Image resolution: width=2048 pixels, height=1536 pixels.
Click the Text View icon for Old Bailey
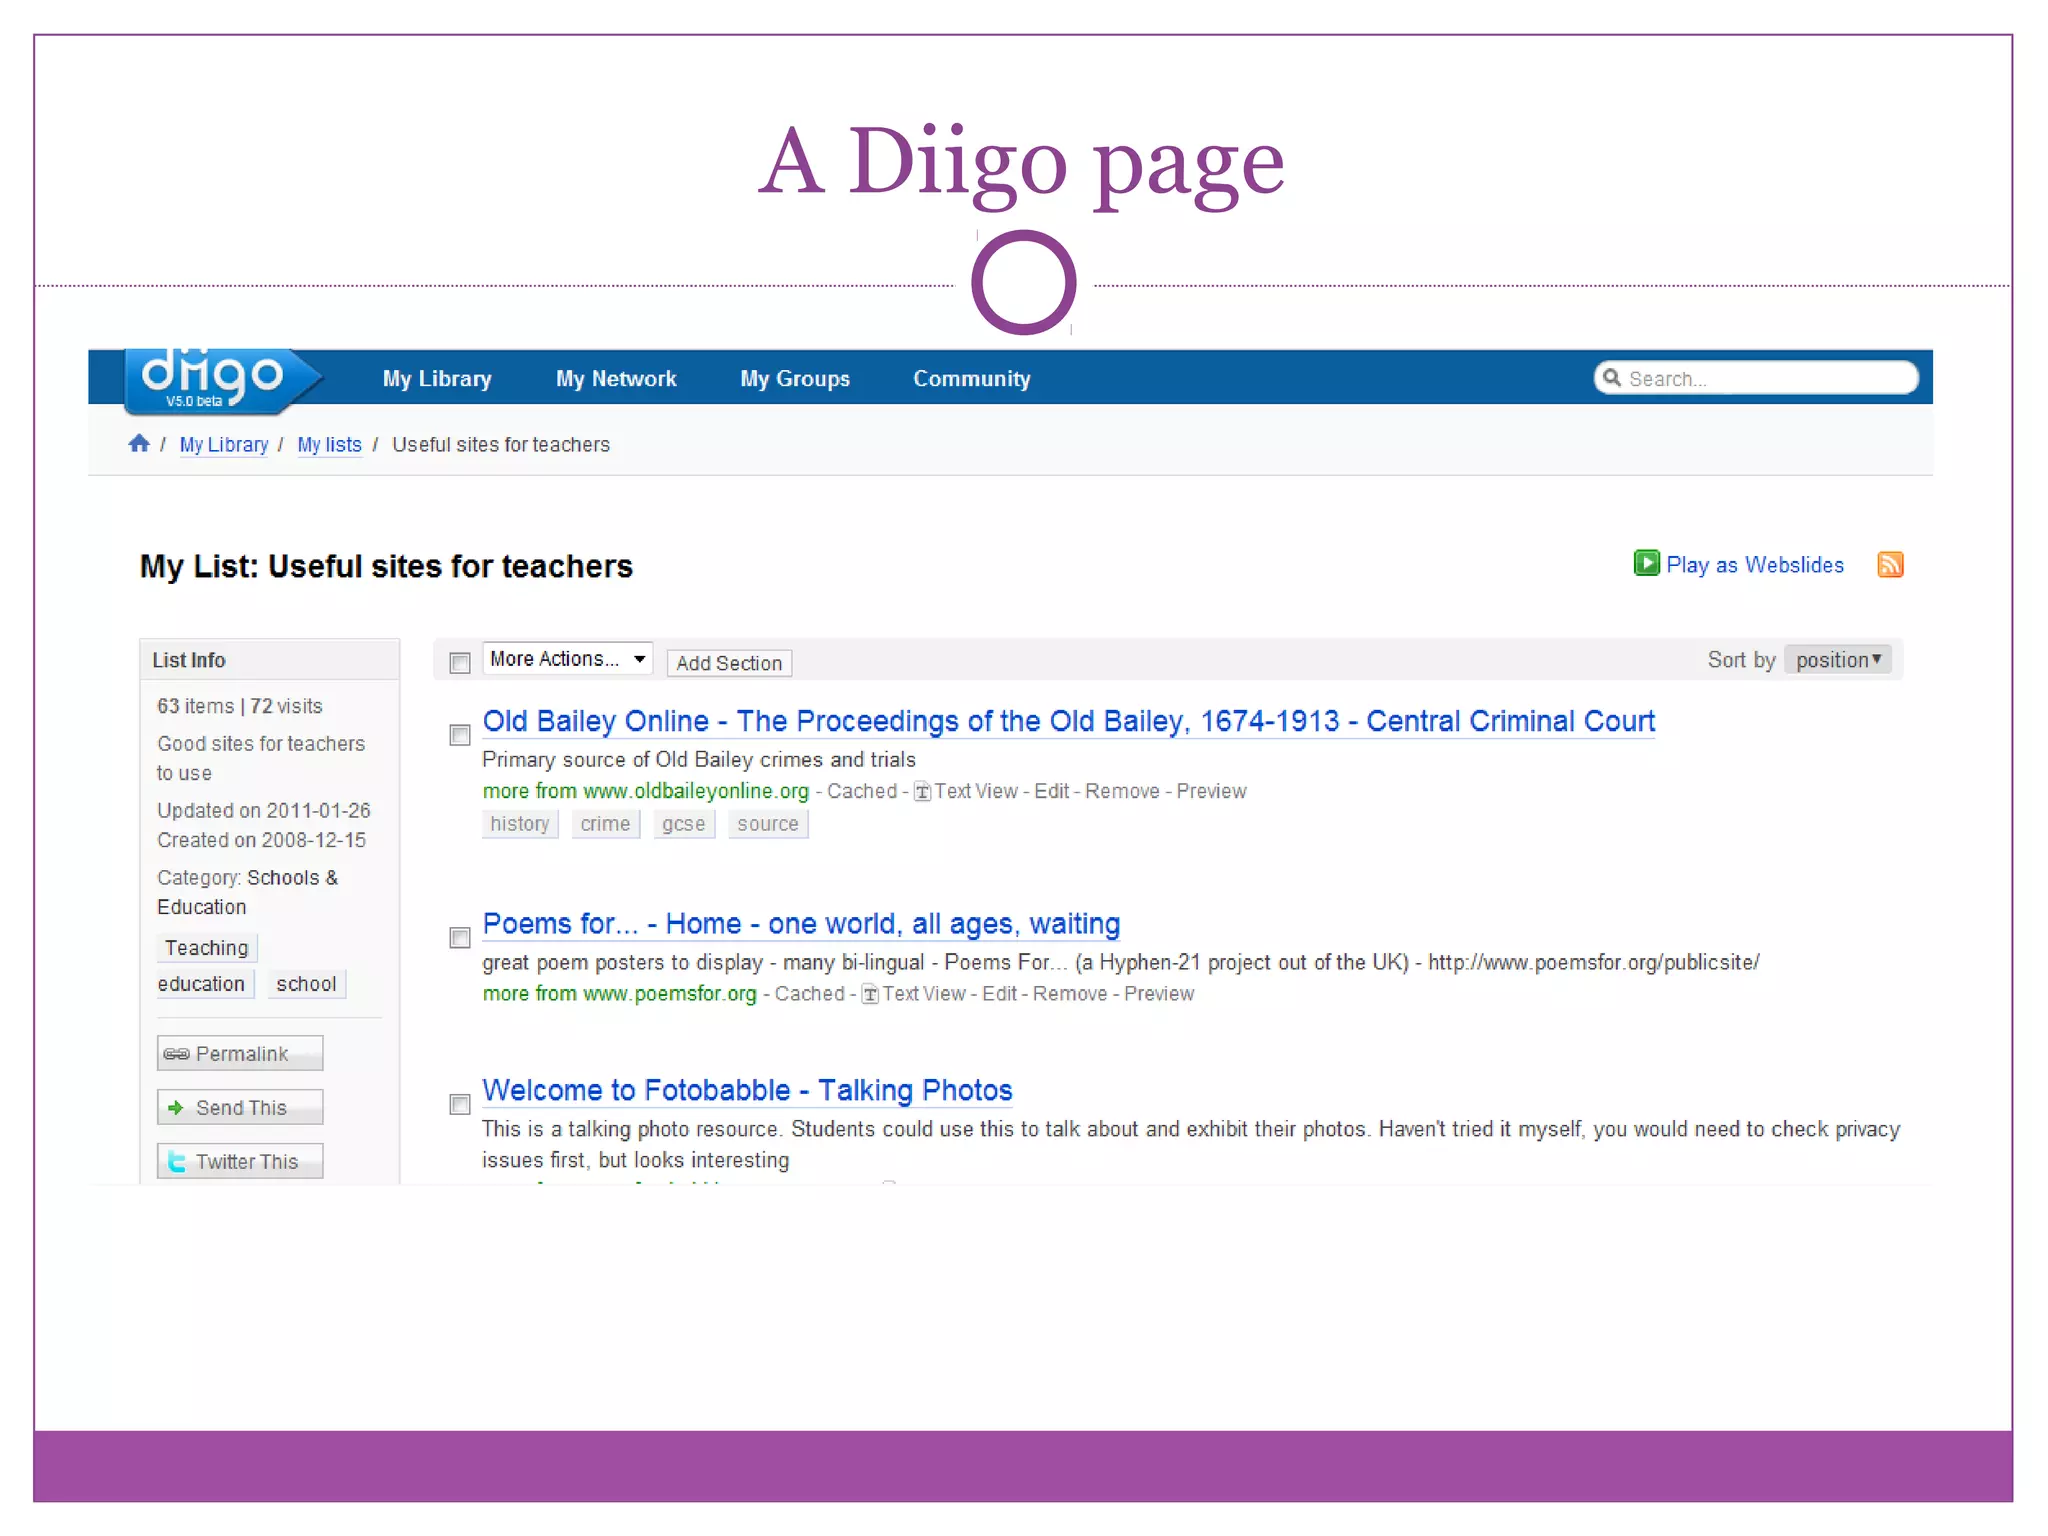(922, 792)
